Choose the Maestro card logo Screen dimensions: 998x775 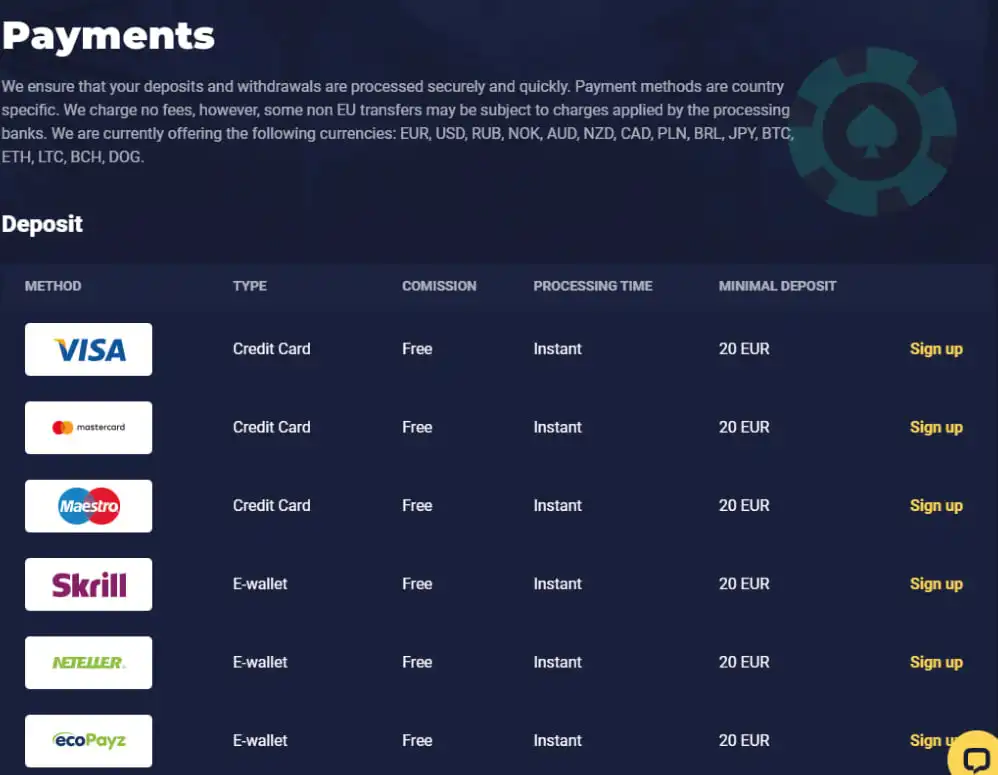coord(88,506)
